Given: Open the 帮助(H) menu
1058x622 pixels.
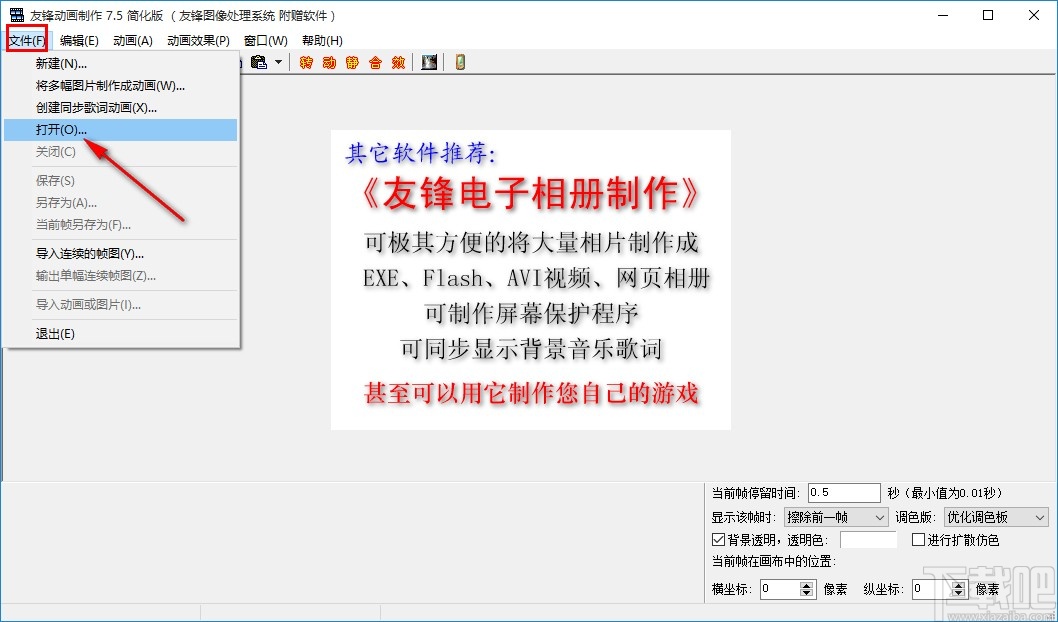Looking at the screenshot, I should click(x=322, y=40).
